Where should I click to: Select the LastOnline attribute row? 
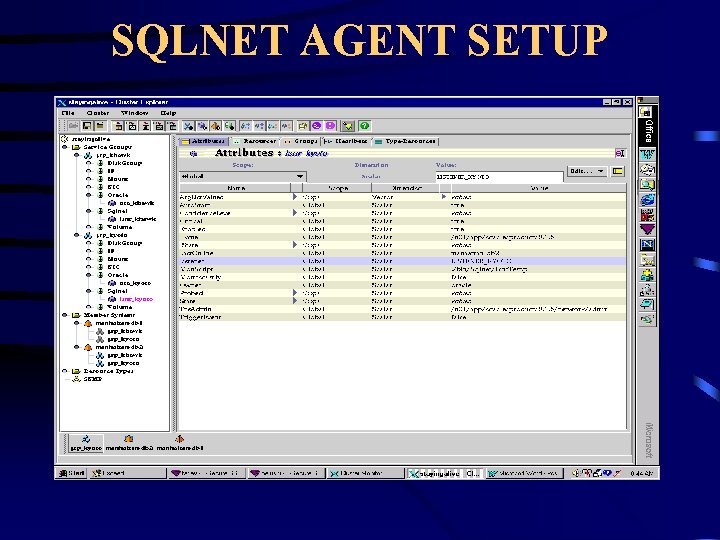[402, 253]
